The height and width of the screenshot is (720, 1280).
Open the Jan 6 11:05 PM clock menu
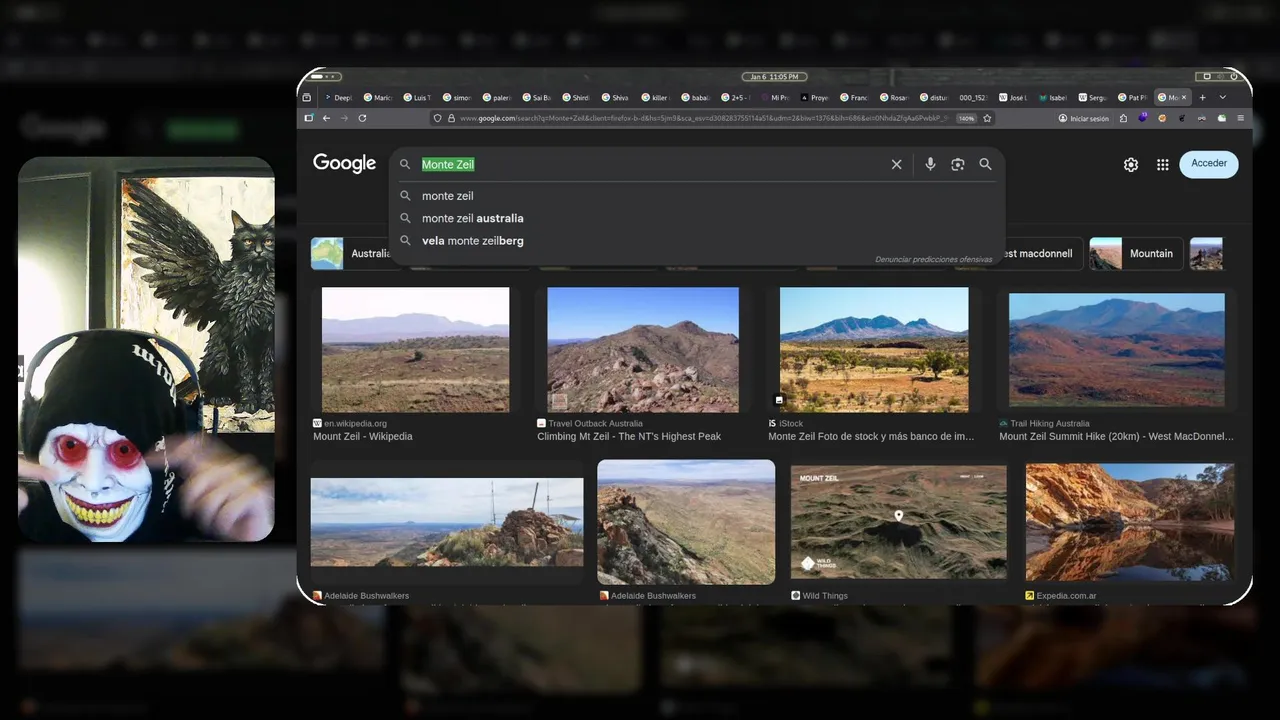click(x=774, y=76)
